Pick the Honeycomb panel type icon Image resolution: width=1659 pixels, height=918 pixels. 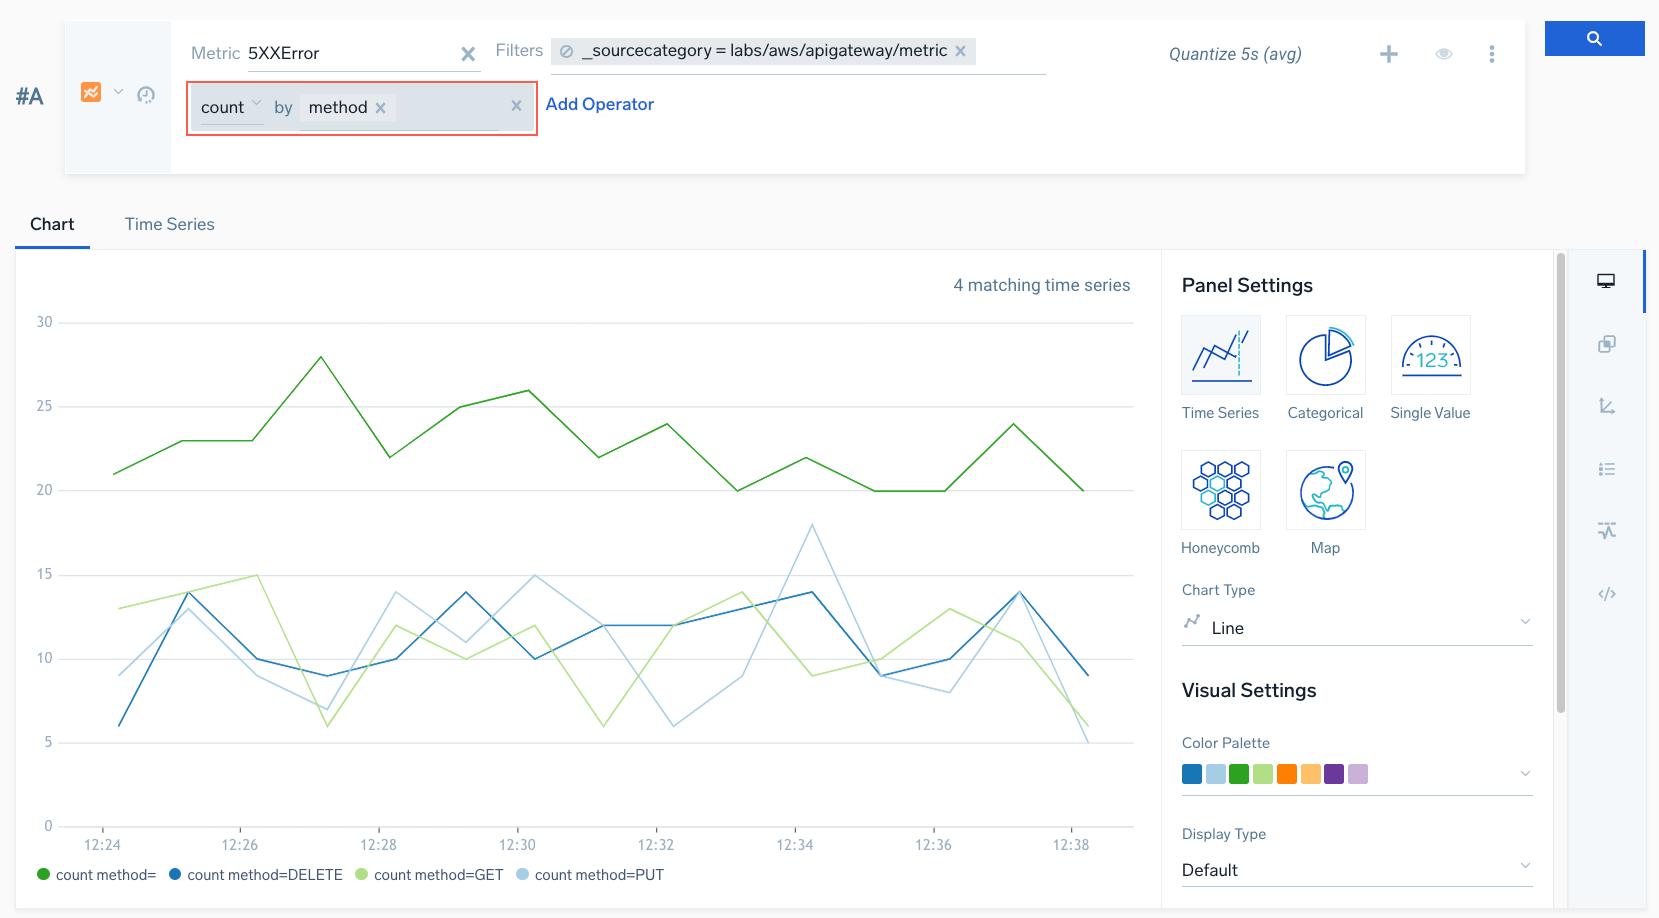(1220, 490)
